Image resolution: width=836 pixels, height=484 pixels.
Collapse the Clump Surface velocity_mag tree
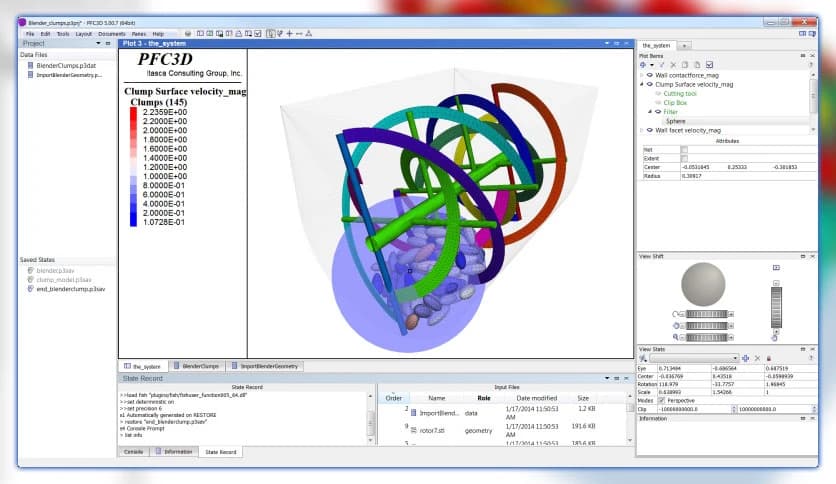tap(641, 84)
